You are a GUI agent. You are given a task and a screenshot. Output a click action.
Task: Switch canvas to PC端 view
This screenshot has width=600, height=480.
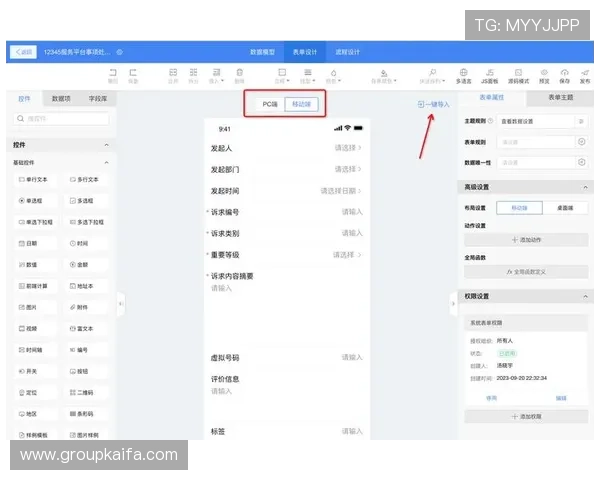click(270, 104)
